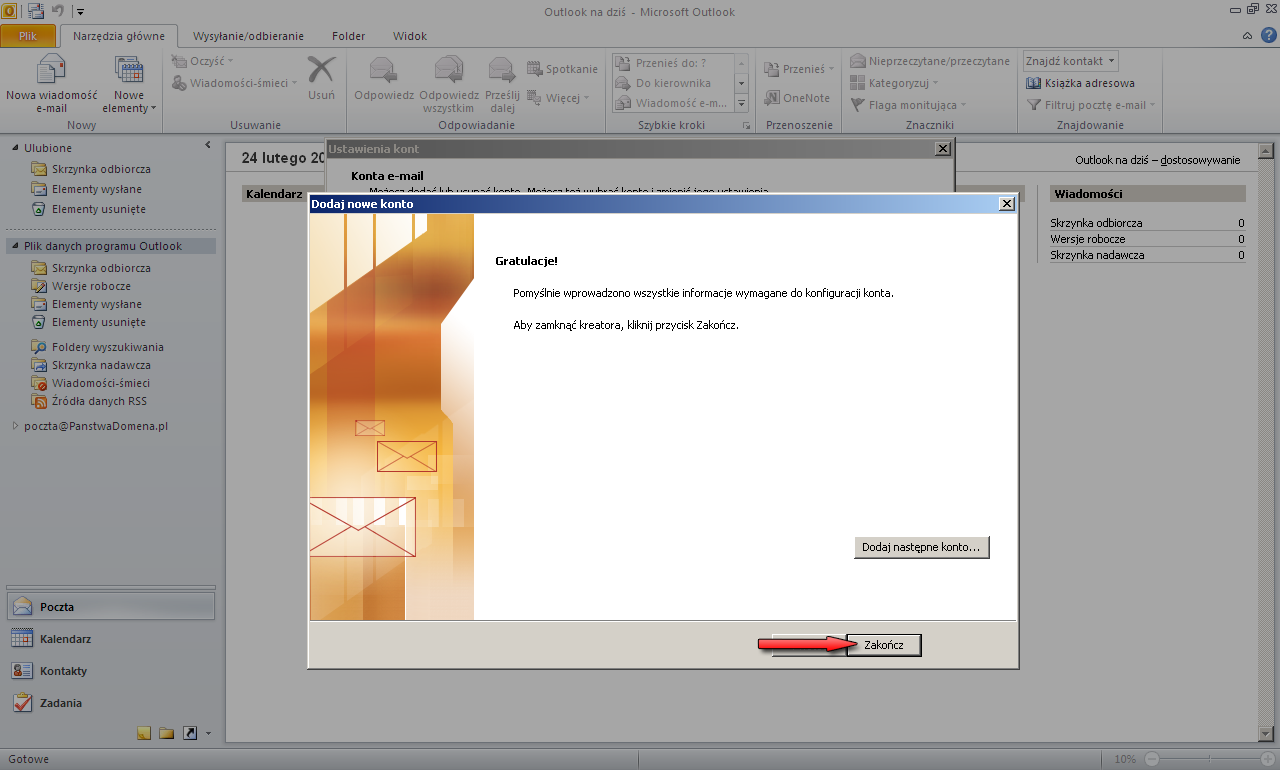Switch to the Wysyłanie/odbieranie tab

click(x=248, y=36)
